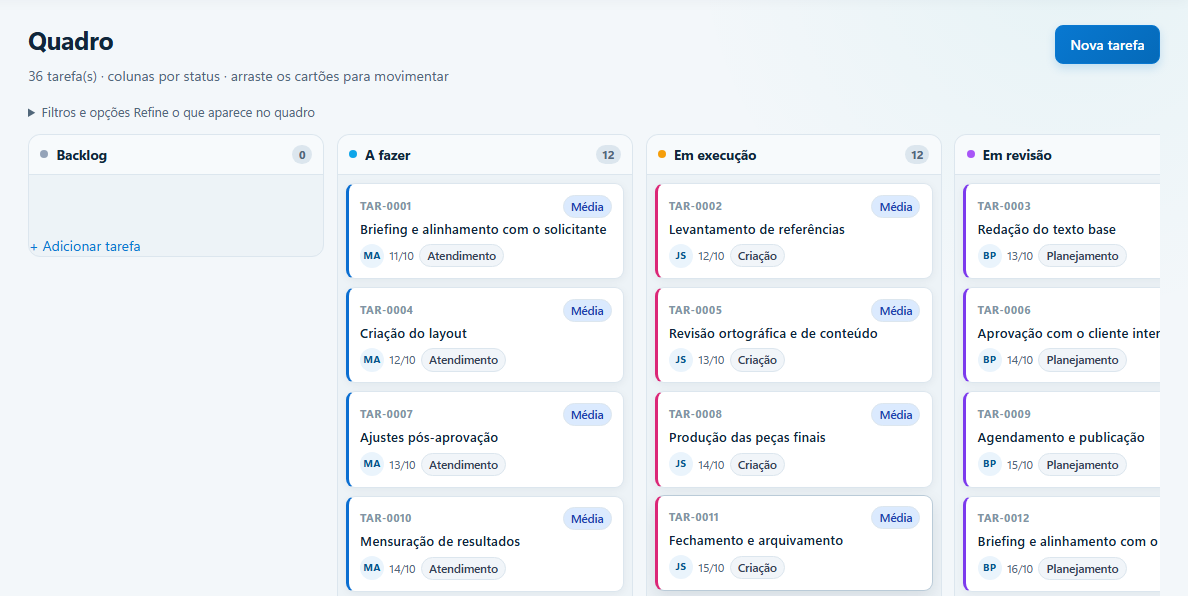The width and height of the screenshot is (1188, 596).
Task: Click the 11/10 due date on TAR-0001
Action: pyautogui.click(x=401, y=256)
